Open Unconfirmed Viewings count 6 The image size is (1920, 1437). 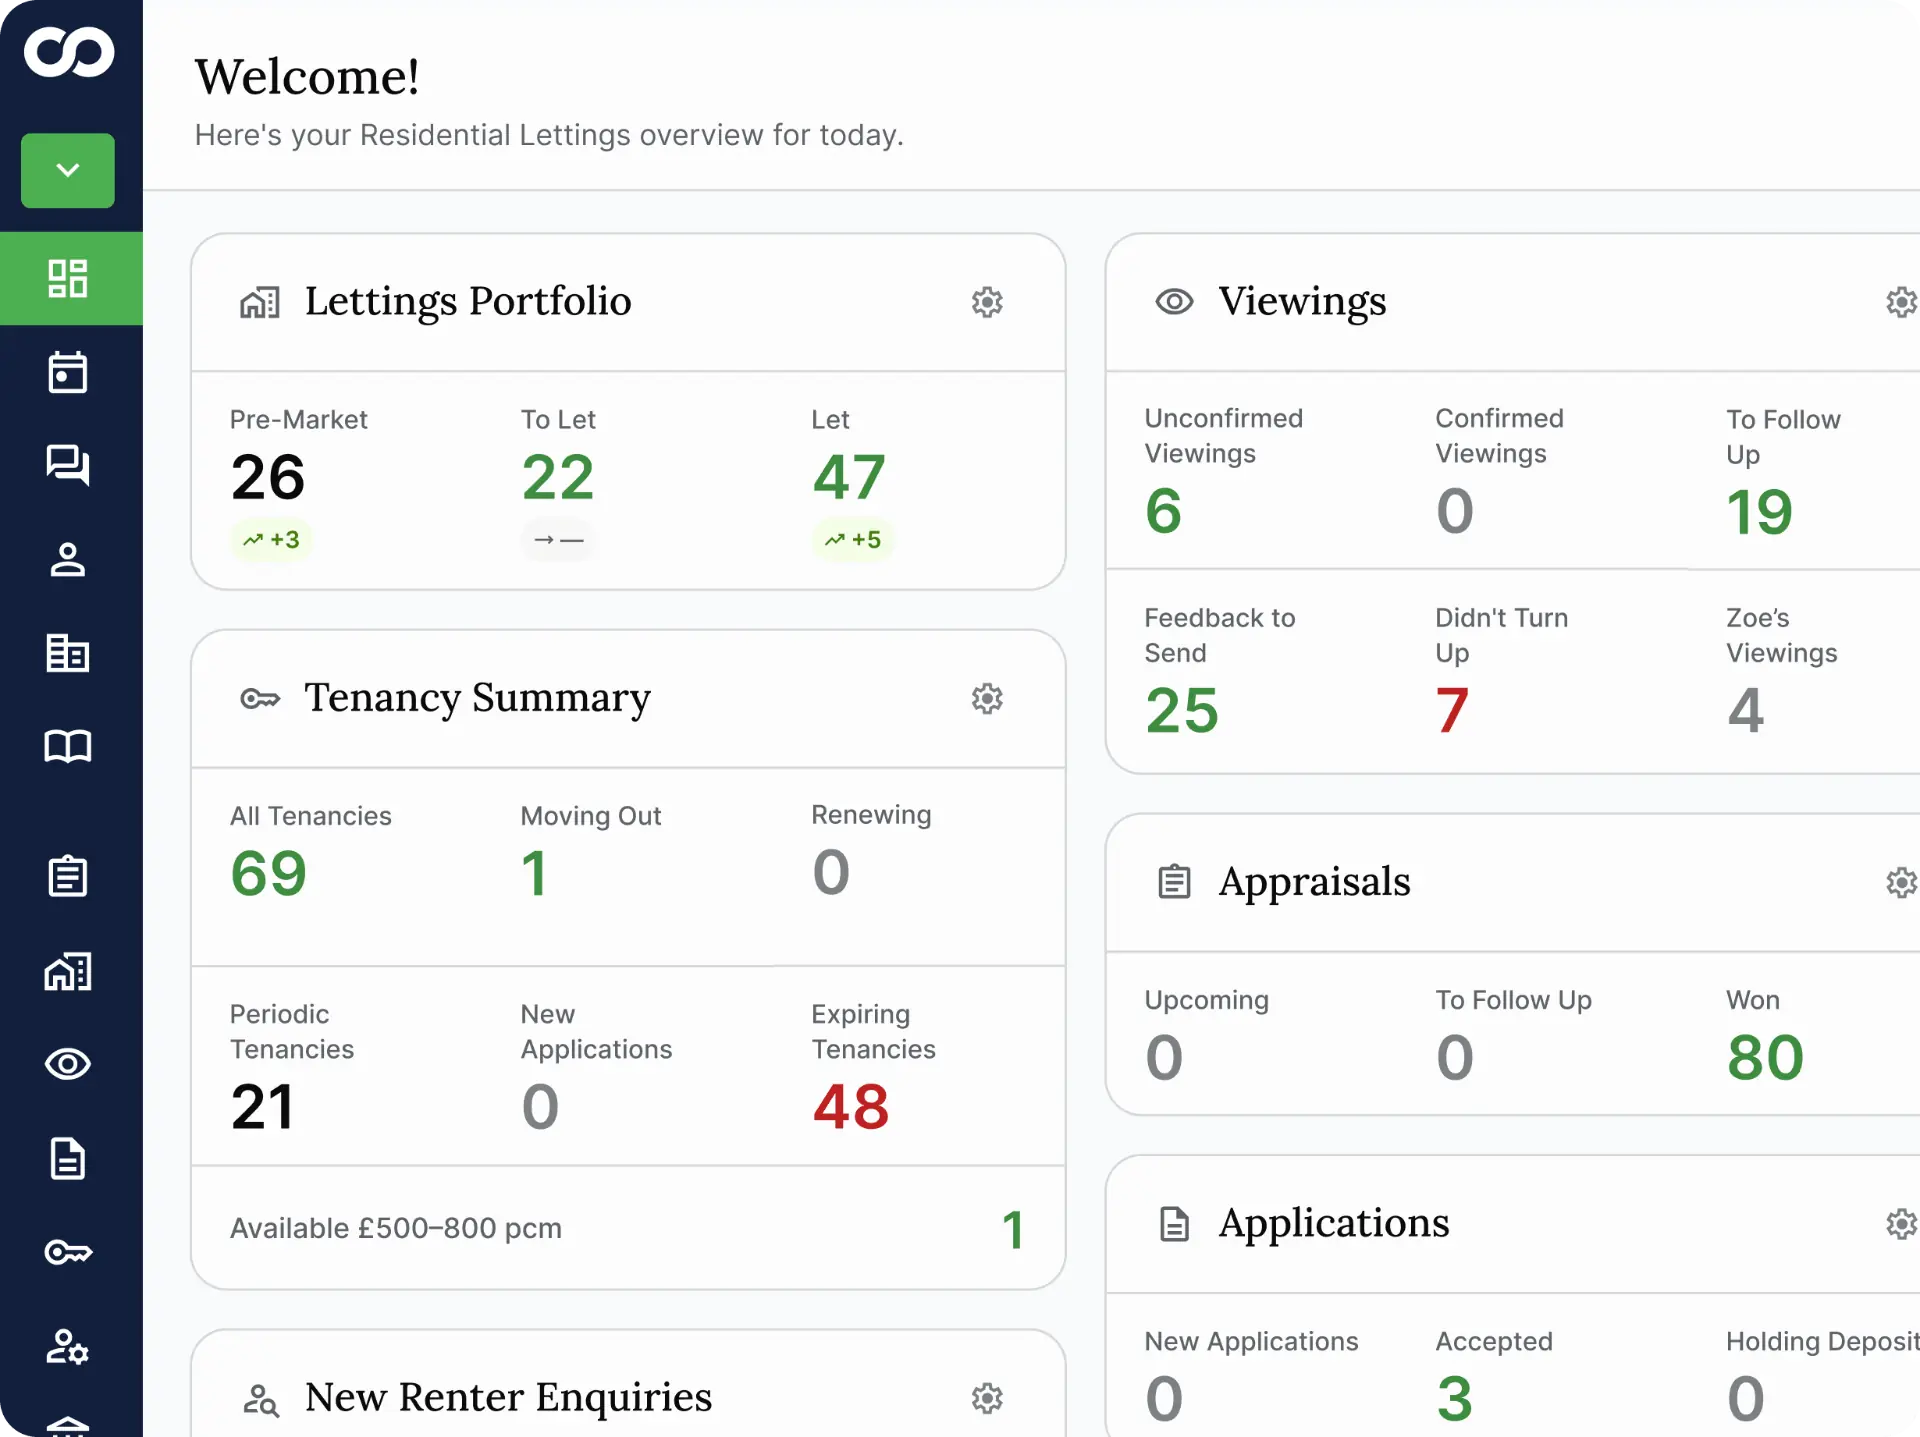[x=1163, y=511]
